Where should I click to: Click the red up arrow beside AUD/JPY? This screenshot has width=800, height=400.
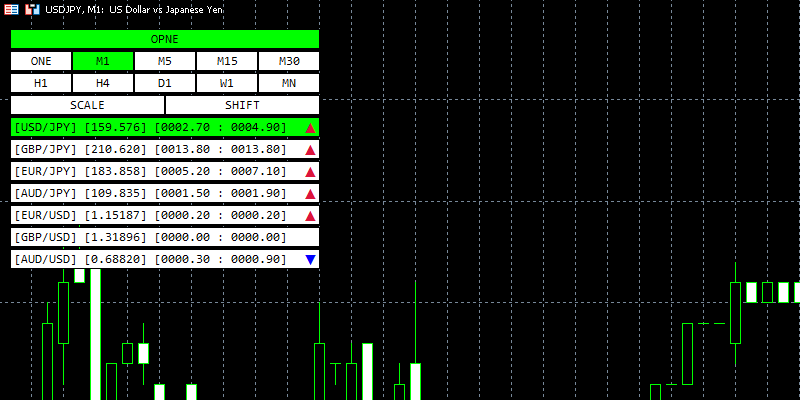tap(310, 194)
